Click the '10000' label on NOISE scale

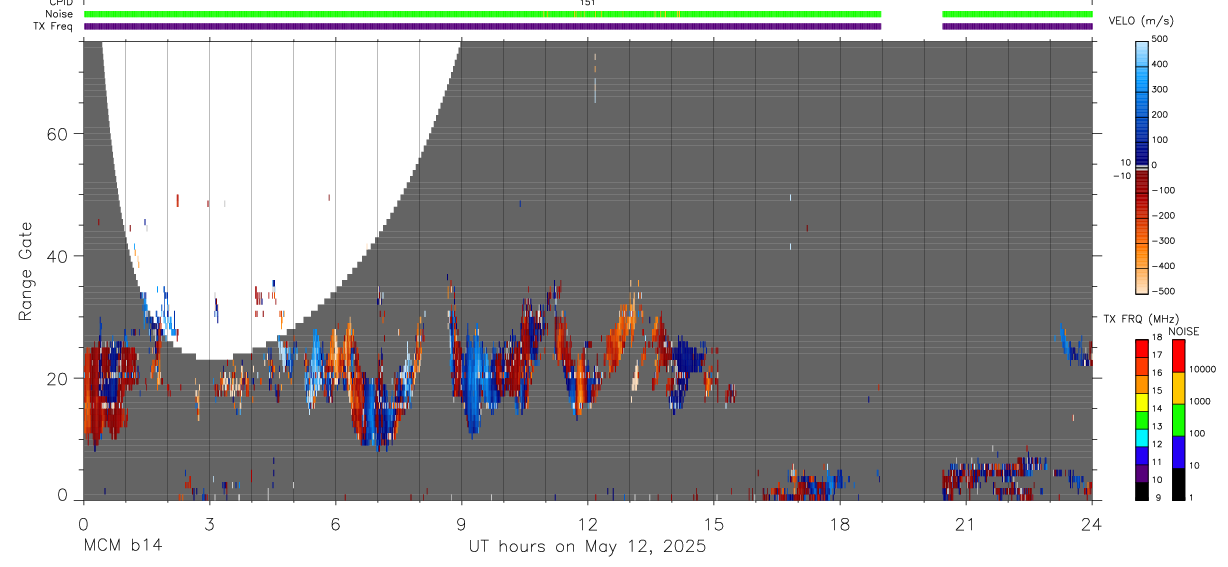coord(1201,369)
